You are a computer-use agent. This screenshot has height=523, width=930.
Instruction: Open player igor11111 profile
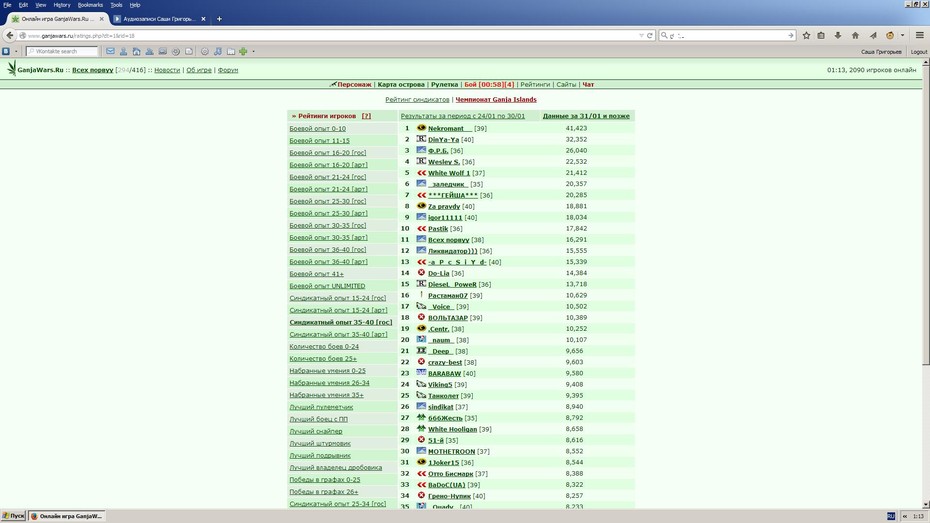point(445,218)
